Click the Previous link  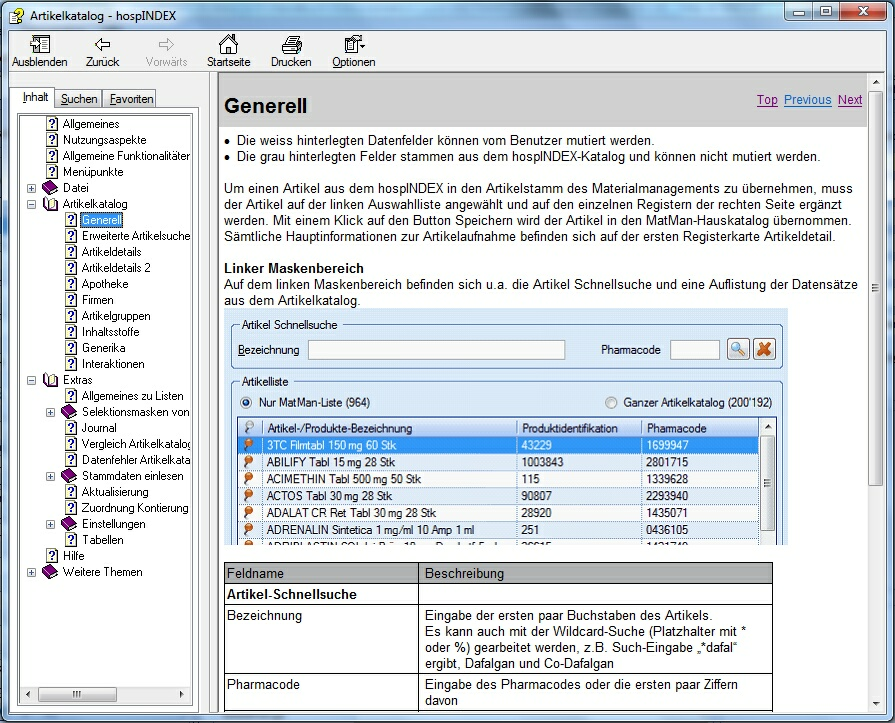807,100
